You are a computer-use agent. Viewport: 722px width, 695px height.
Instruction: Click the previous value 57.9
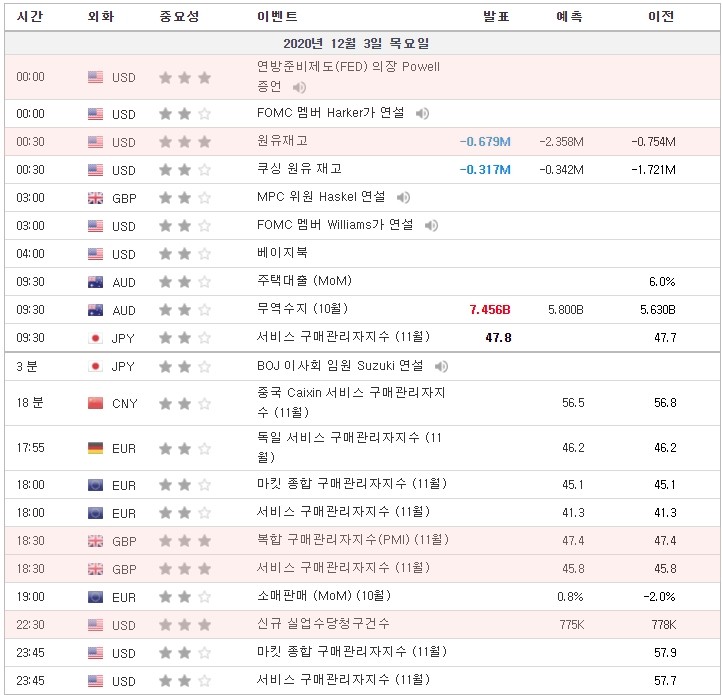tap(665, 653)
